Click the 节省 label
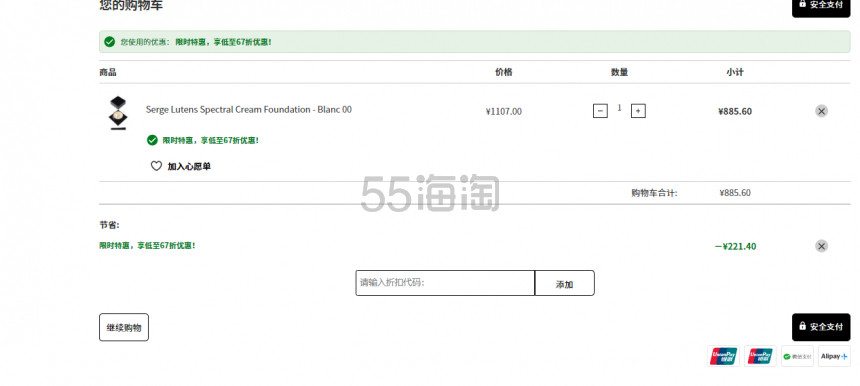Viewport: 860px width, 386px height. [109, 225]
